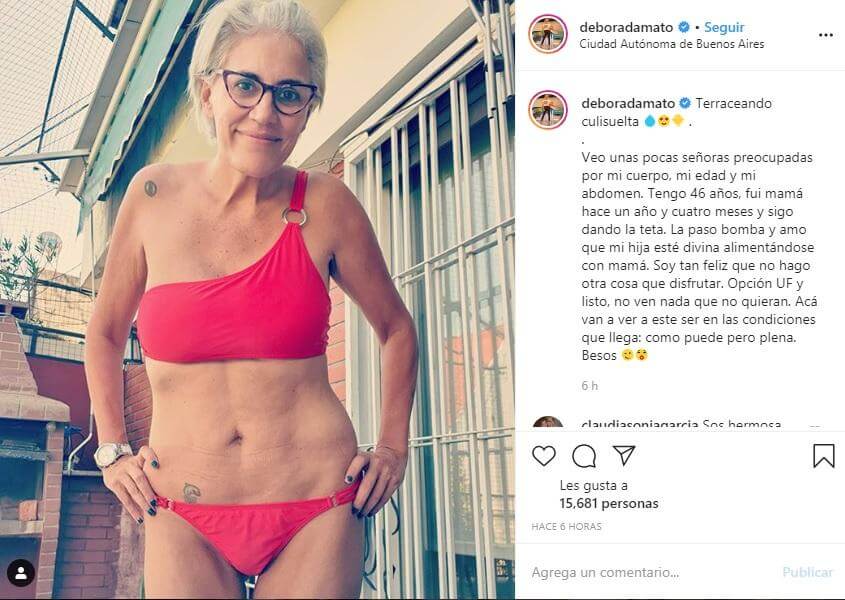Open Ciudad Autónoma de Buenos Aires location
The image size is (845, 600).
pos(671,44)
